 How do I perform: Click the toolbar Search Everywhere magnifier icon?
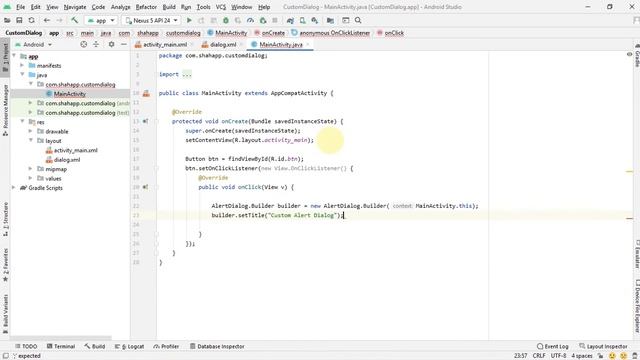tap(358, 20)
